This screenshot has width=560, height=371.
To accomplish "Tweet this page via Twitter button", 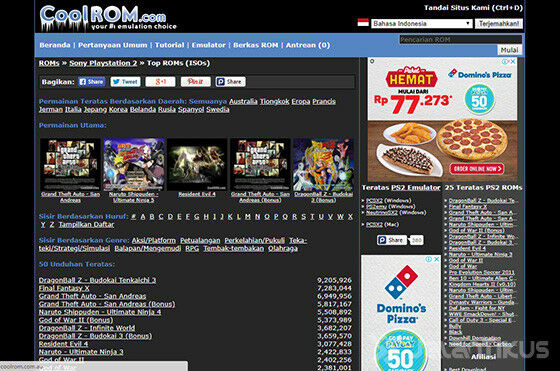I will pyautogui.click(x=125, y=82).
